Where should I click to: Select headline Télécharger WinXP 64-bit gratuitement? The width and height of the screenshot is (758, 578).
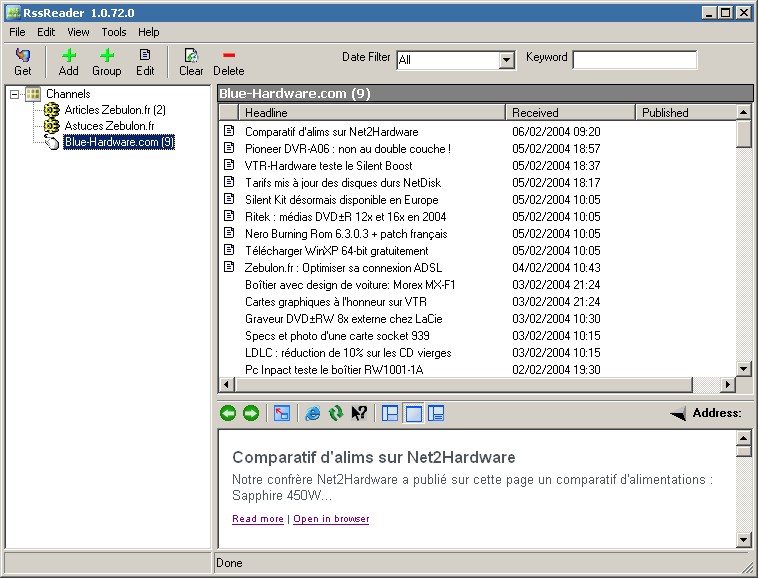(x=336, y=251)
